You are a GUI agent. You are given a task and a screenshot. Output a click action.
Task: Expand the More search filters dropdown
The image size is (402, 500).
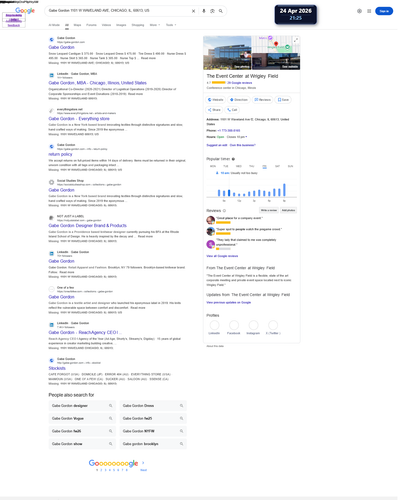click(x=155, y=25)
